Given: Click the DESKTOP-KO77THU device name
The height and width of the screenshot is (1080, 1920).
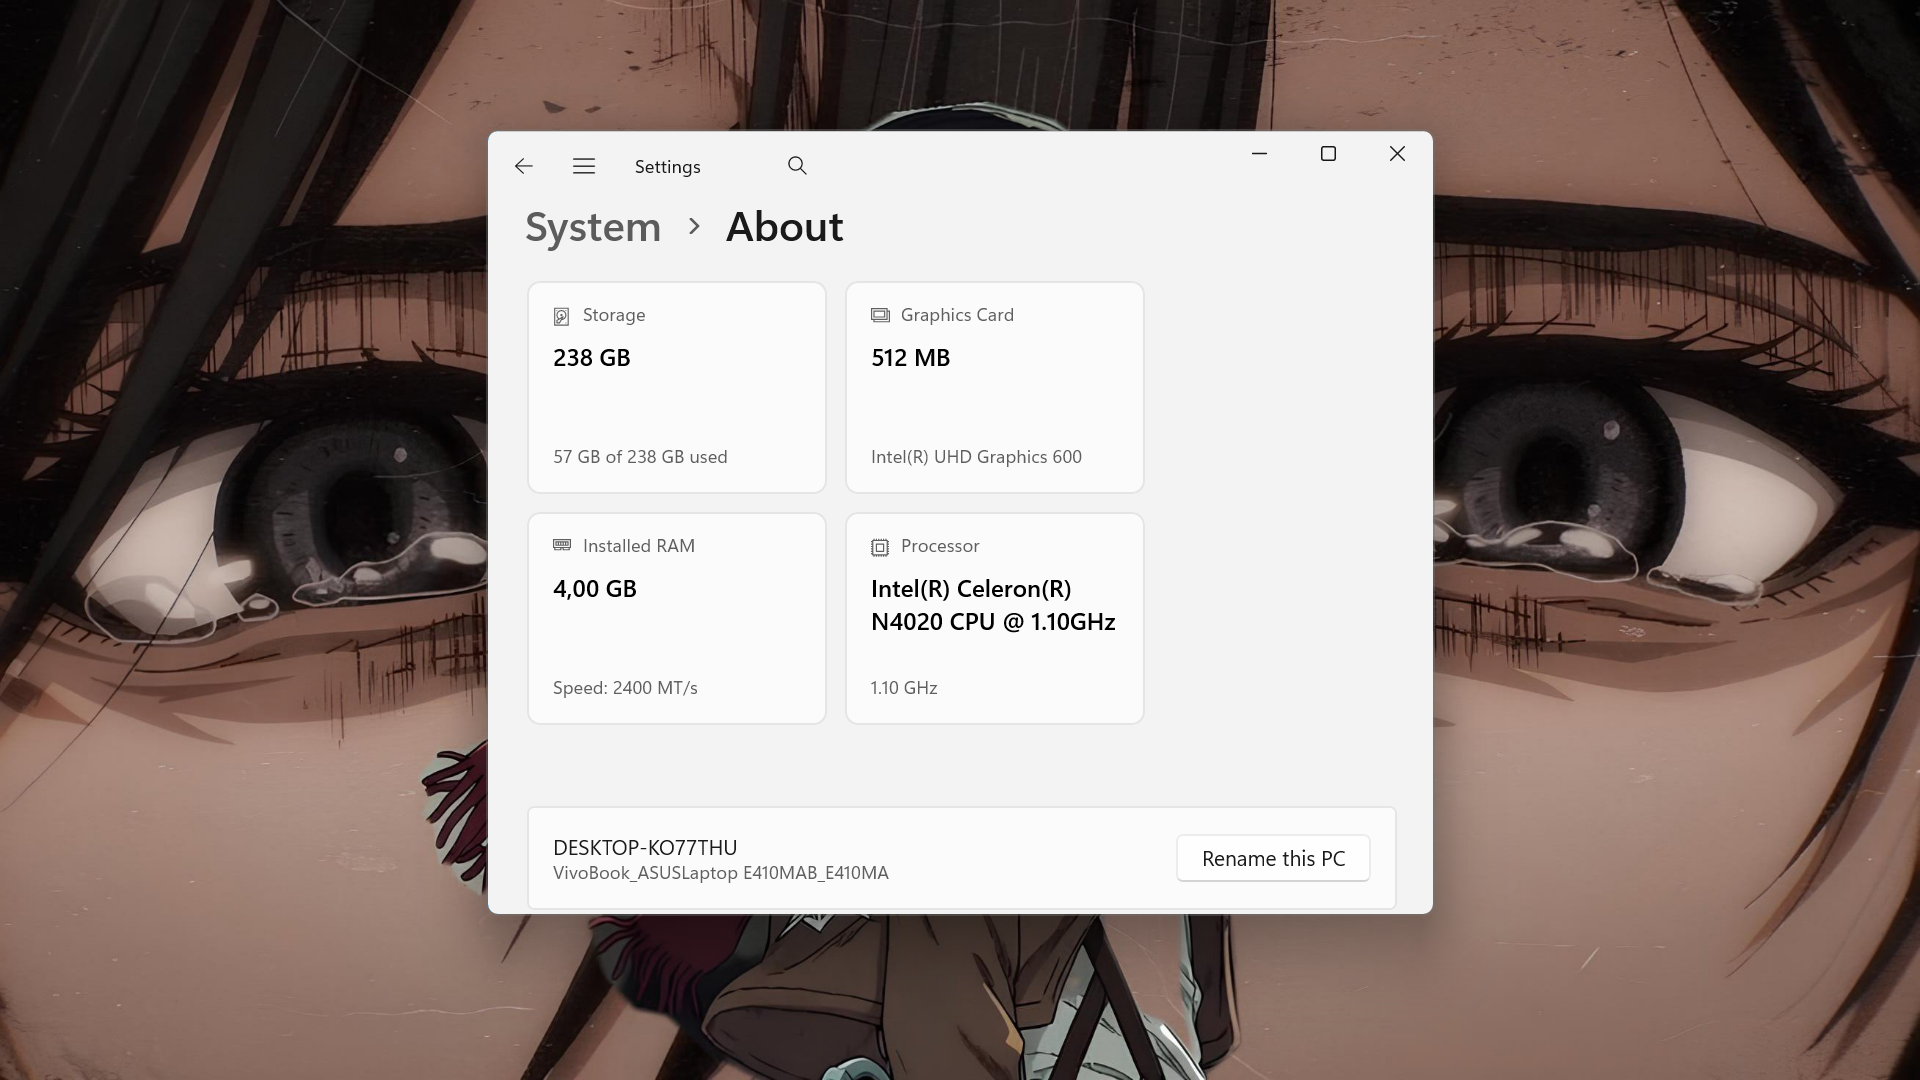Looking at the screenshot, I should pyautogui.click(x=645, y=848).
